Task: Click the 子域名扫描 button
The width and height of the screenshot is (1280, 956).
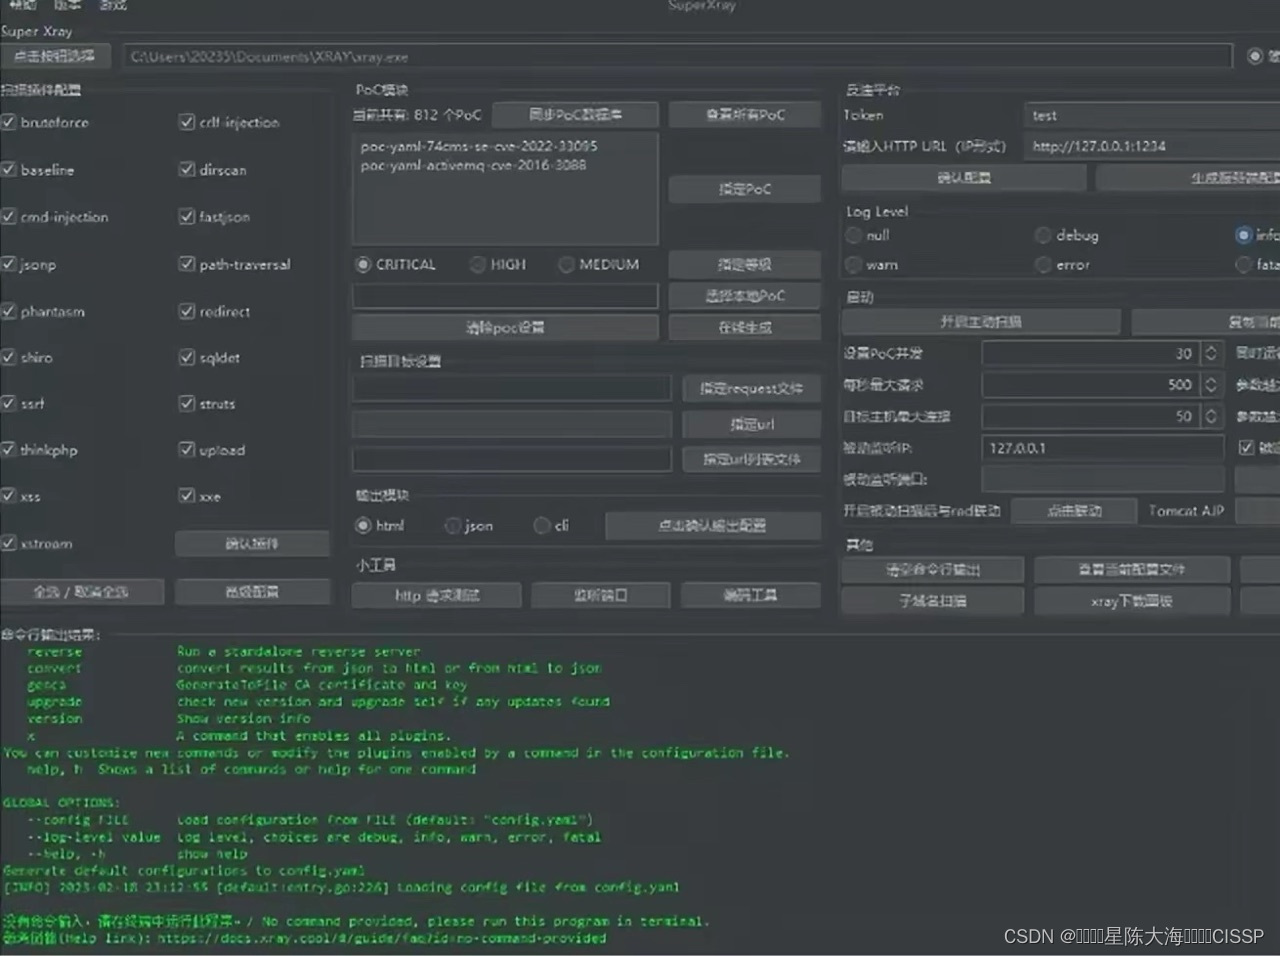Action: (933, 601)
